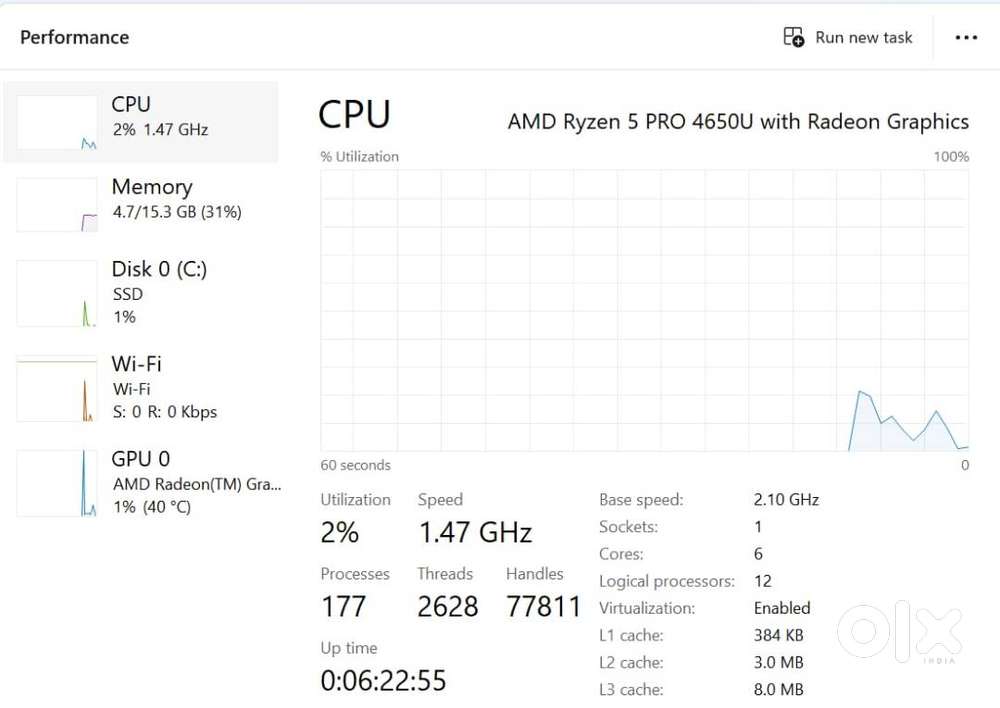Click the Up time value 0:06:22:55

click(383, 681)
